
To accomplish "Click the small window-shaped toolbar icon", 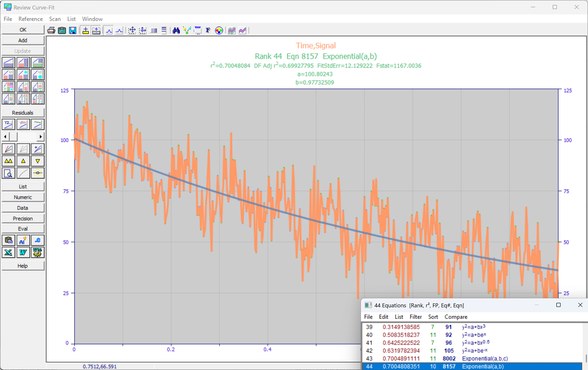I will [198, 30].
